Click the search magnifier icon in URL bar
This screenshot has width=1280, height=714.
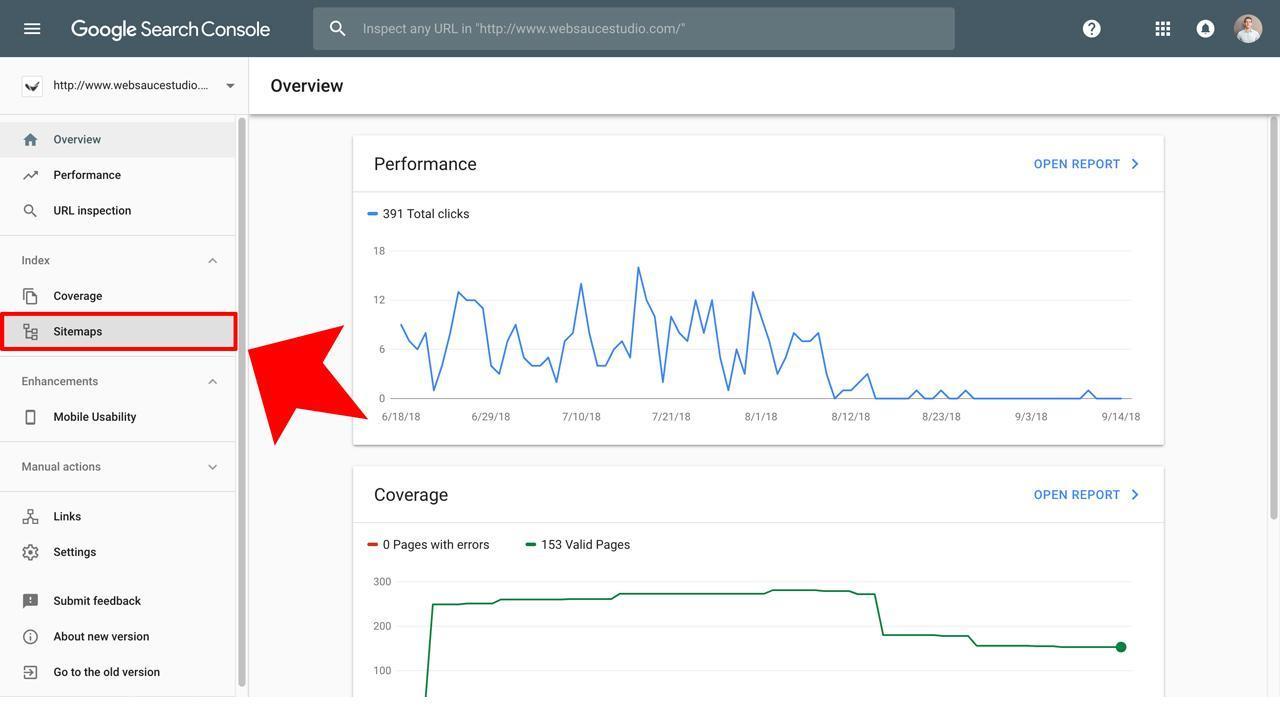pos(338,29)
